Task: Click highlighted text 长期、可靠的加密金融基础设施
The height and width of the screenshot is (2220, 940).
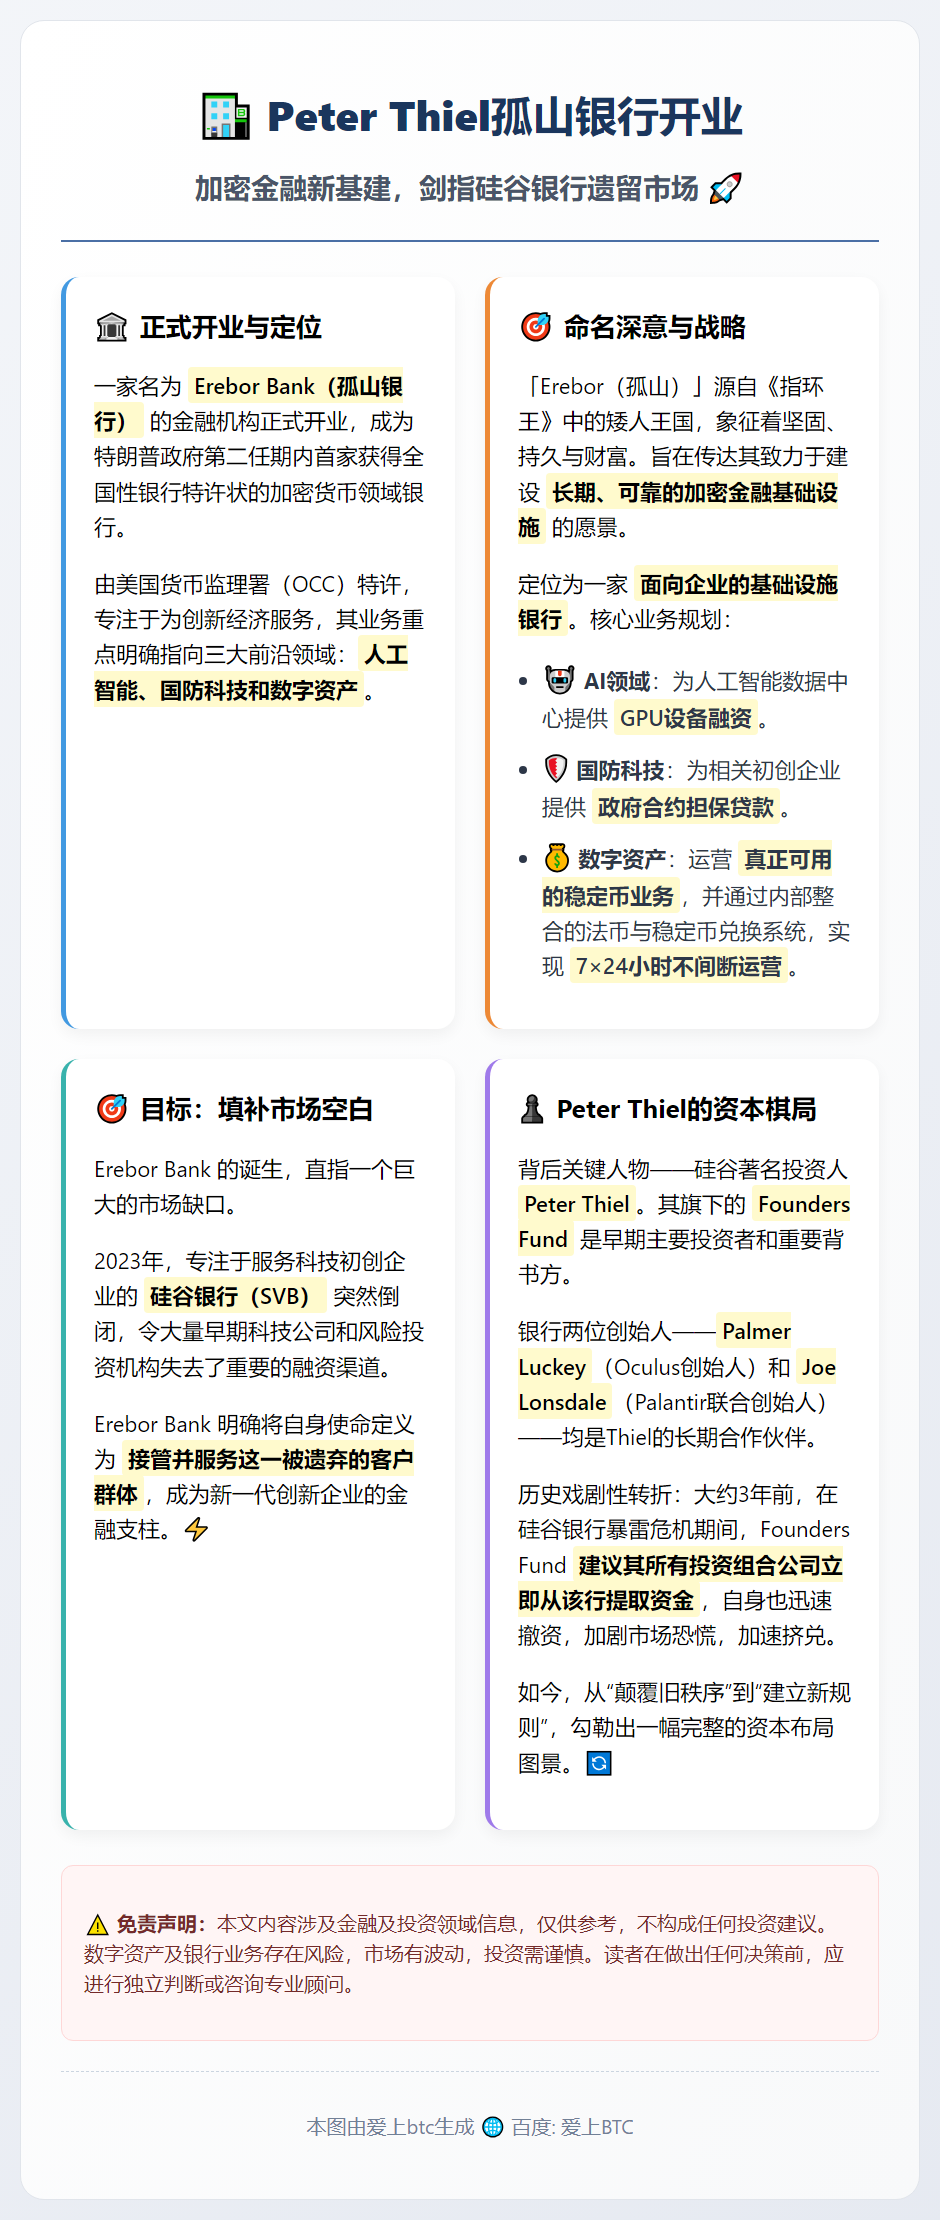Action: [678, 509]
